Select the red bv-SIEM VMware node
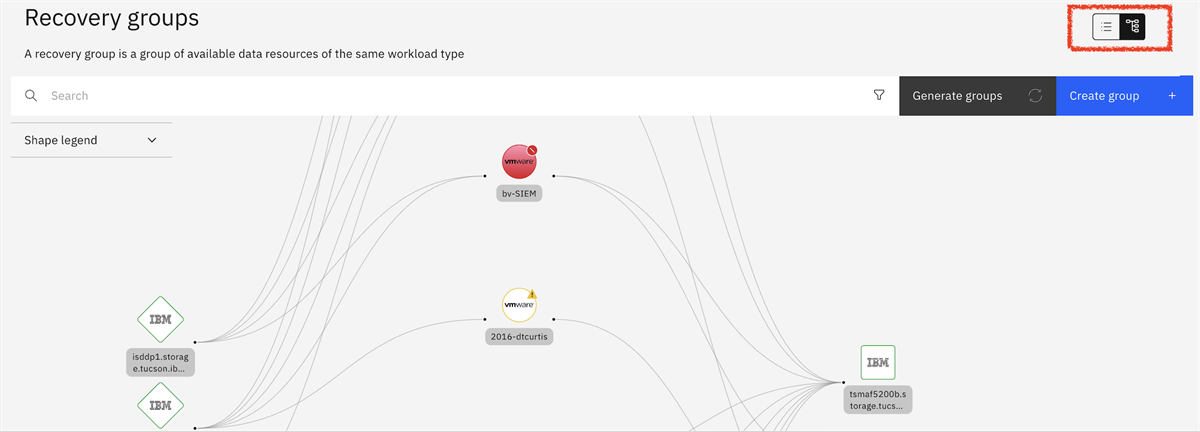This screenshot has width=1200, height=432. 520,161
